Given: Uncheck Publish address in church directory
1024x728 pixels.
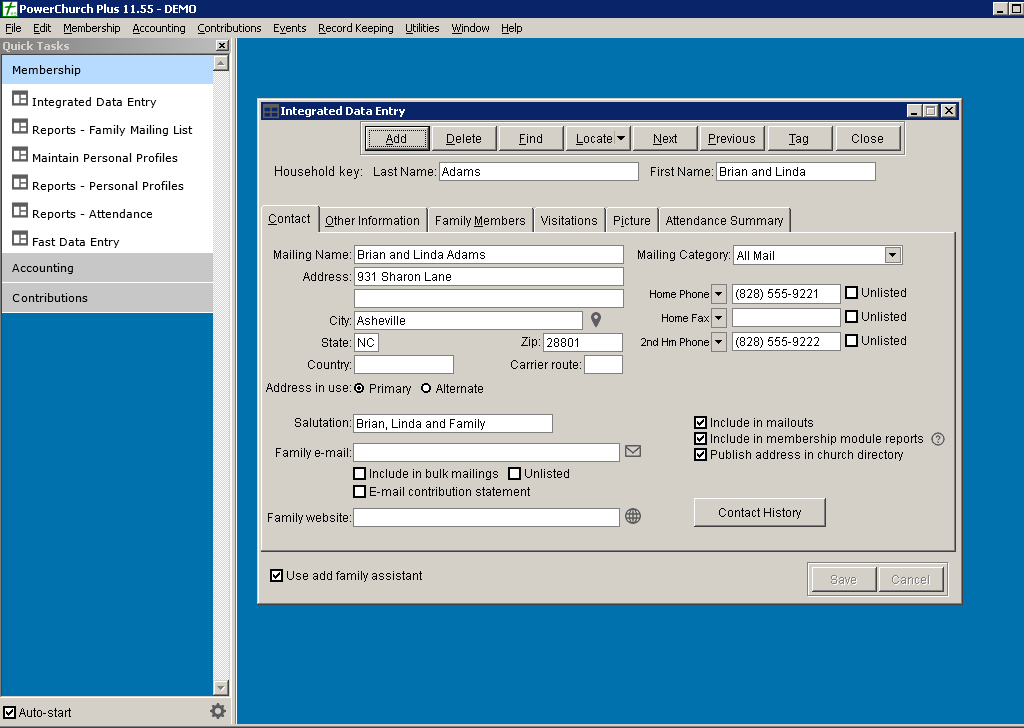Looking at the screenshot, I should click(700, 454).
